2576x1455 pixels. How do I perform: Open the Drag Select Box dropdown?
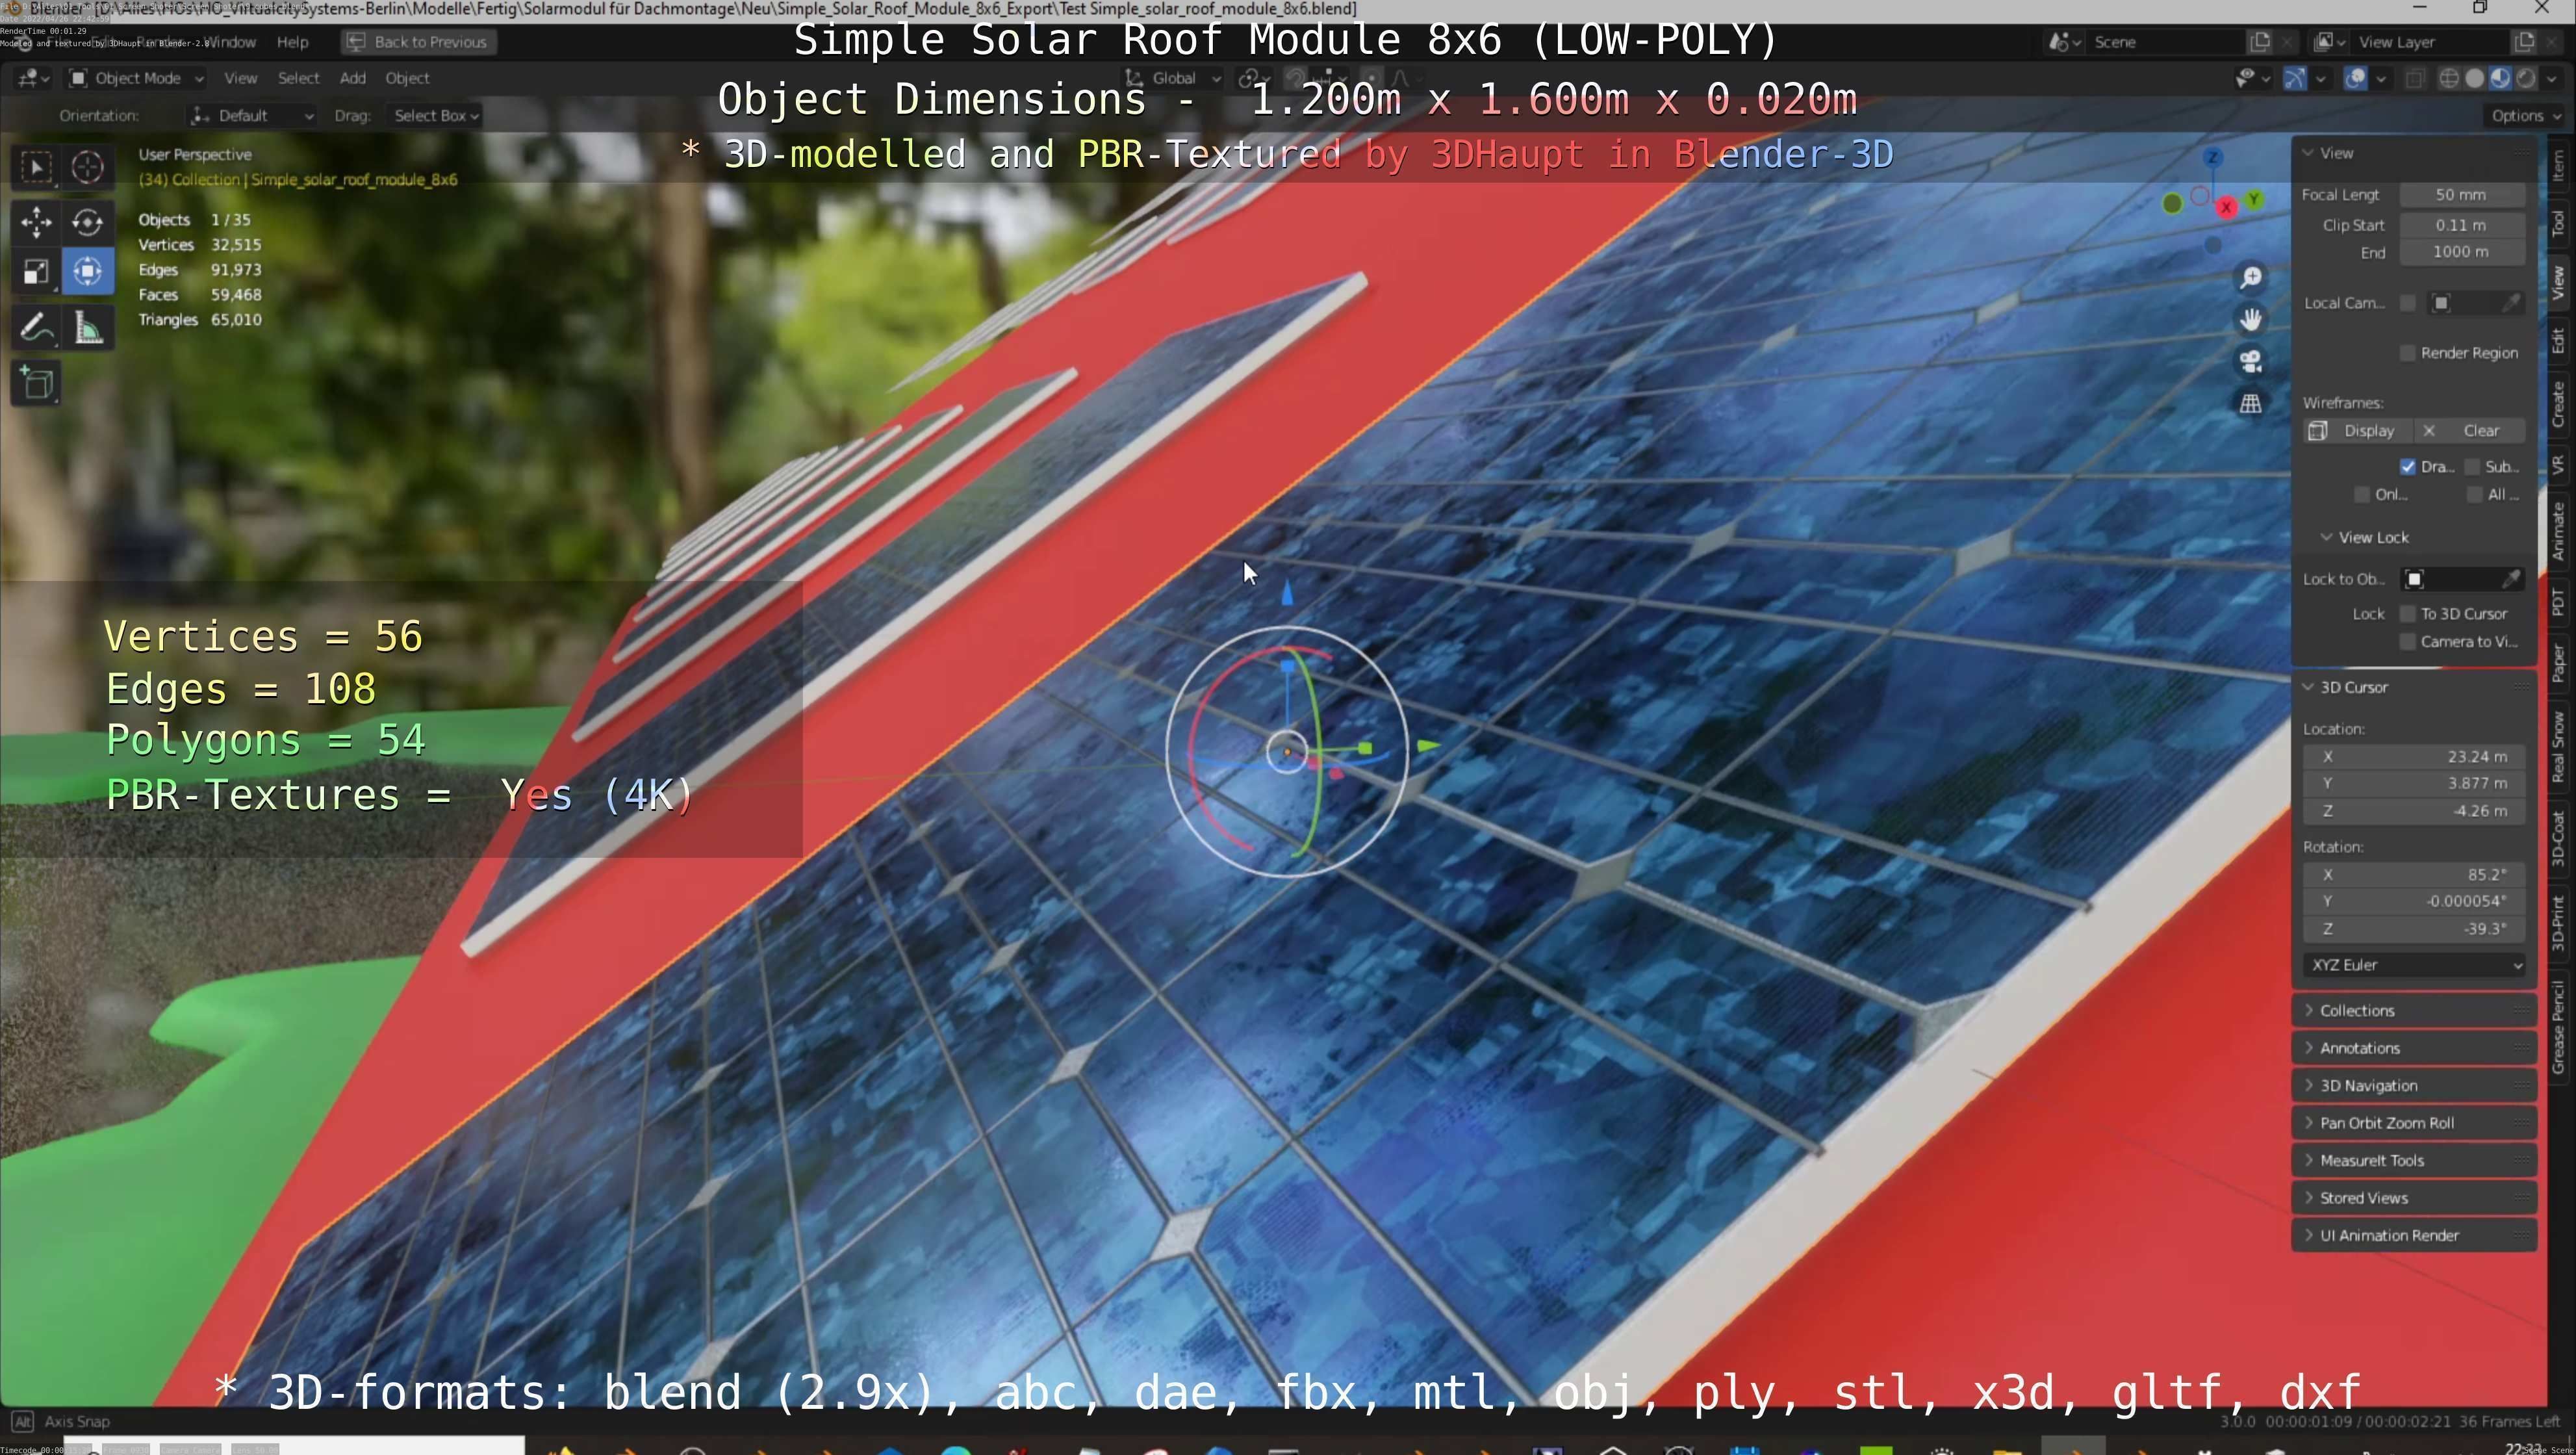[435, 116]
